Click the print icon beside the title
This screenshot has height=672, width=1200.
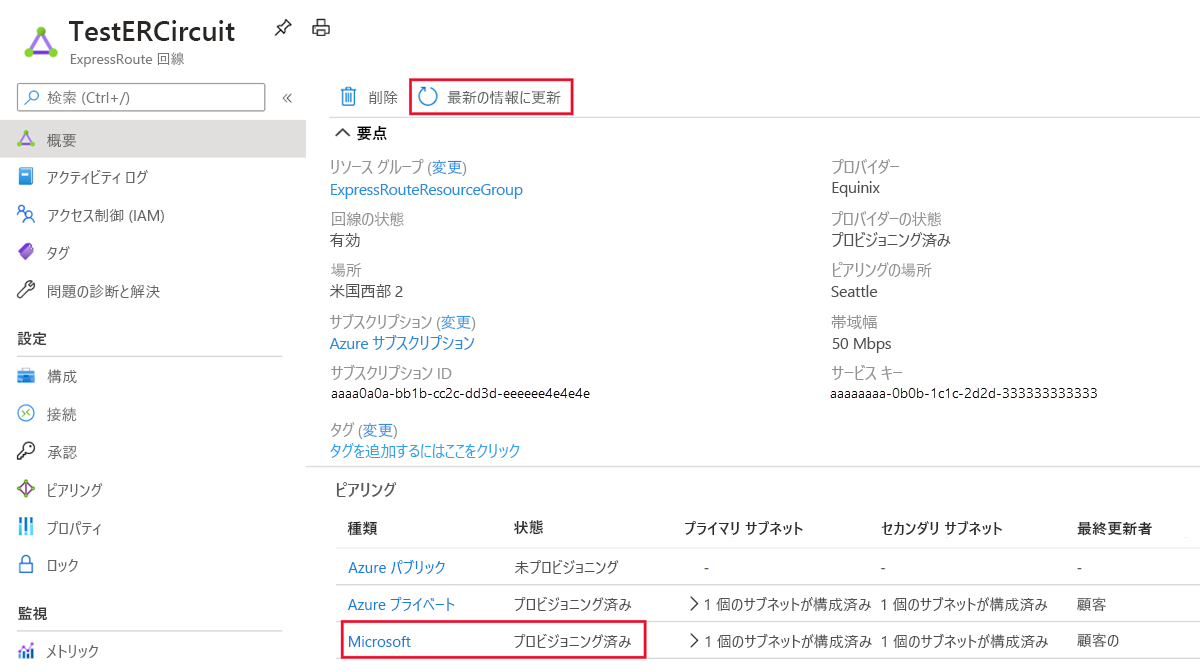point(321,28)
